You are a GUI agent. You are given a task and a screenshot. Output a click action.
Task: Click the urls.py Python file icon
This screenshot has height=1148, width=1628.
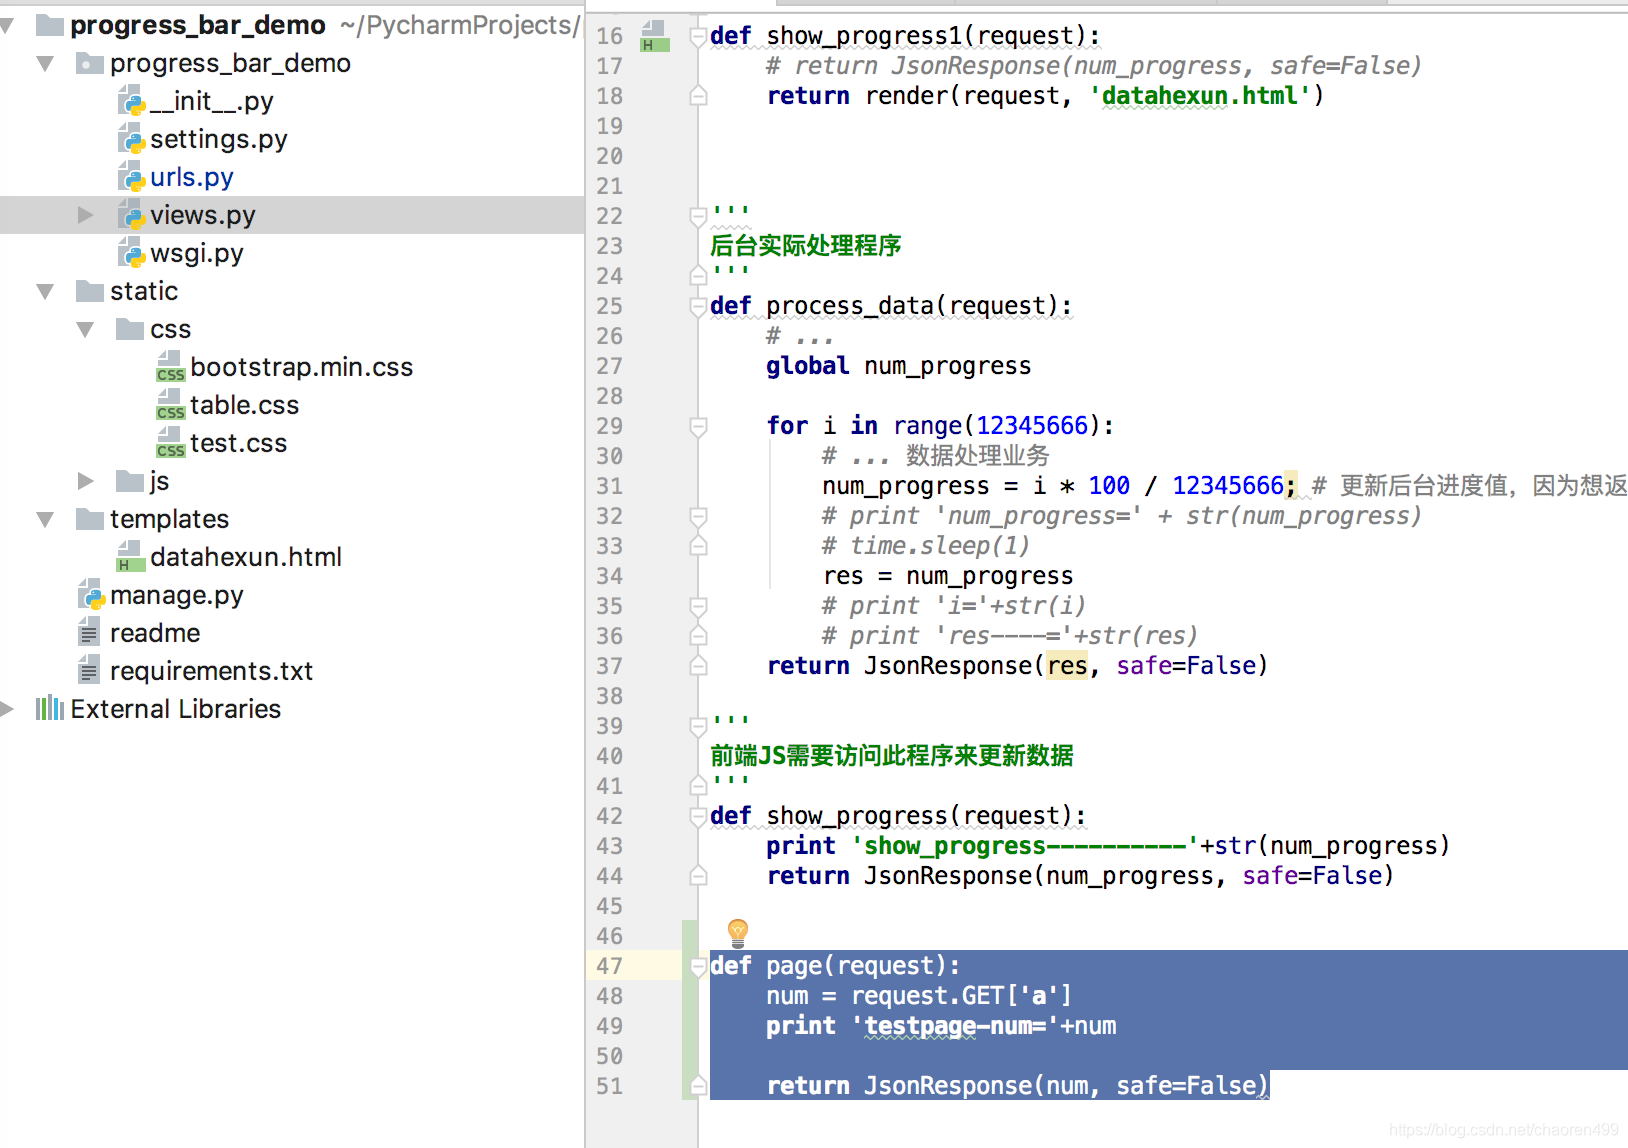click(132, 177)
